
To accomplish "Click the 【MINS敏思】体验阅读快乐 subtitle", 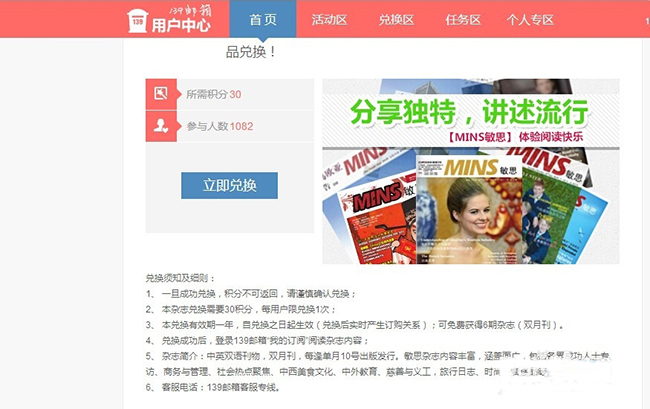I will pyautogui.click(x=515, y=137).
